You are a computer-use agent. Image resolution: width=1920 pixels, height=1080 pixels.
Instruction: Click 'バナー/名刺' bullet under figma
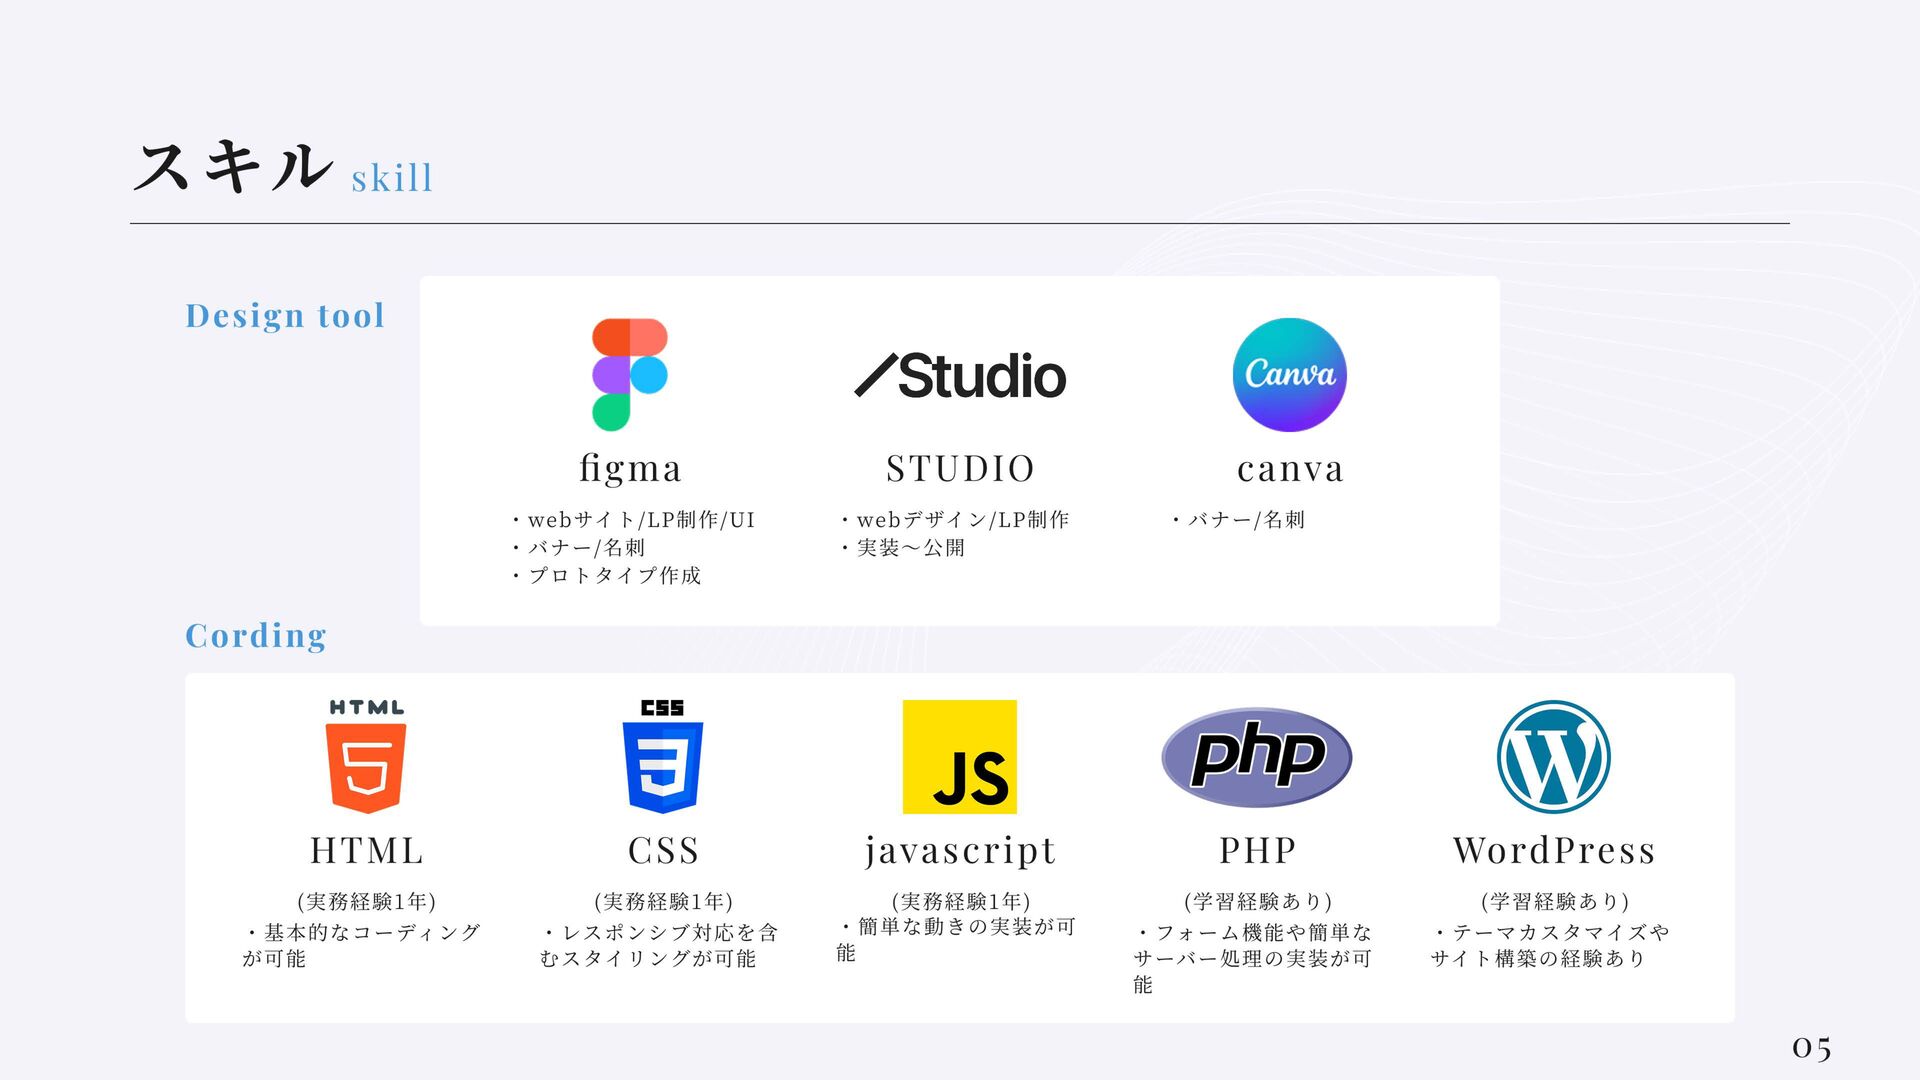577,548
